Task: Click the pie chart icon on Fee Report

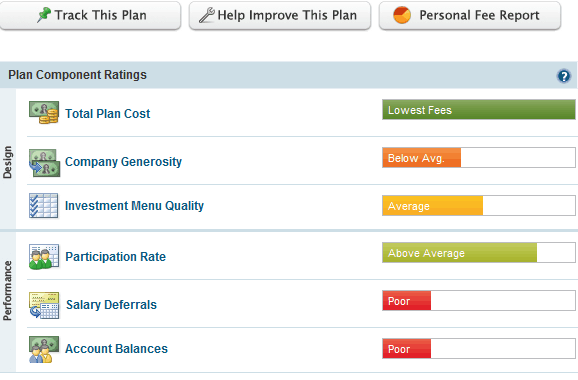Action: tap(402, 15)
